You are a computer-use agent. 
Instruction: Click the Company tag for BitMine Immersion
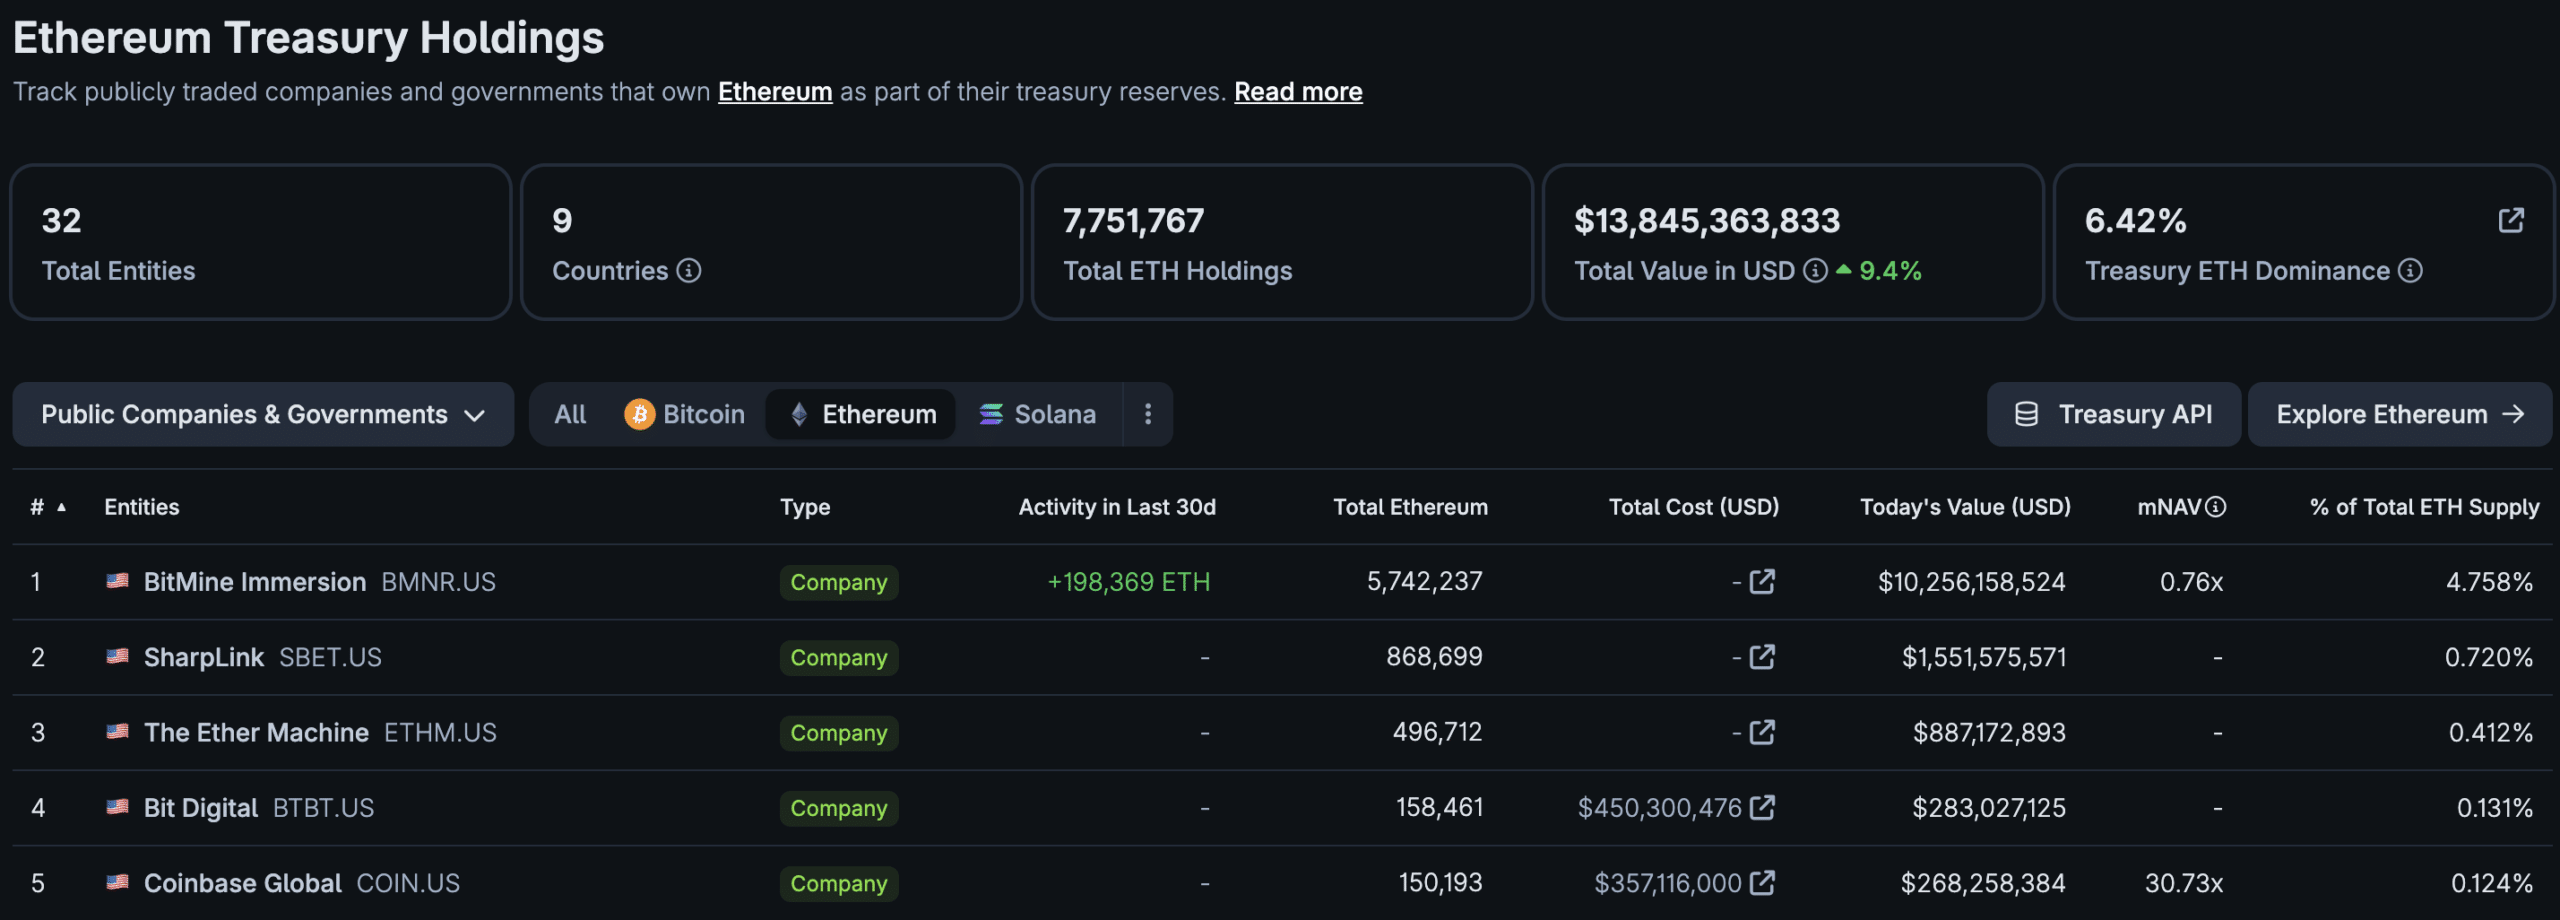(x=839, y=582)
